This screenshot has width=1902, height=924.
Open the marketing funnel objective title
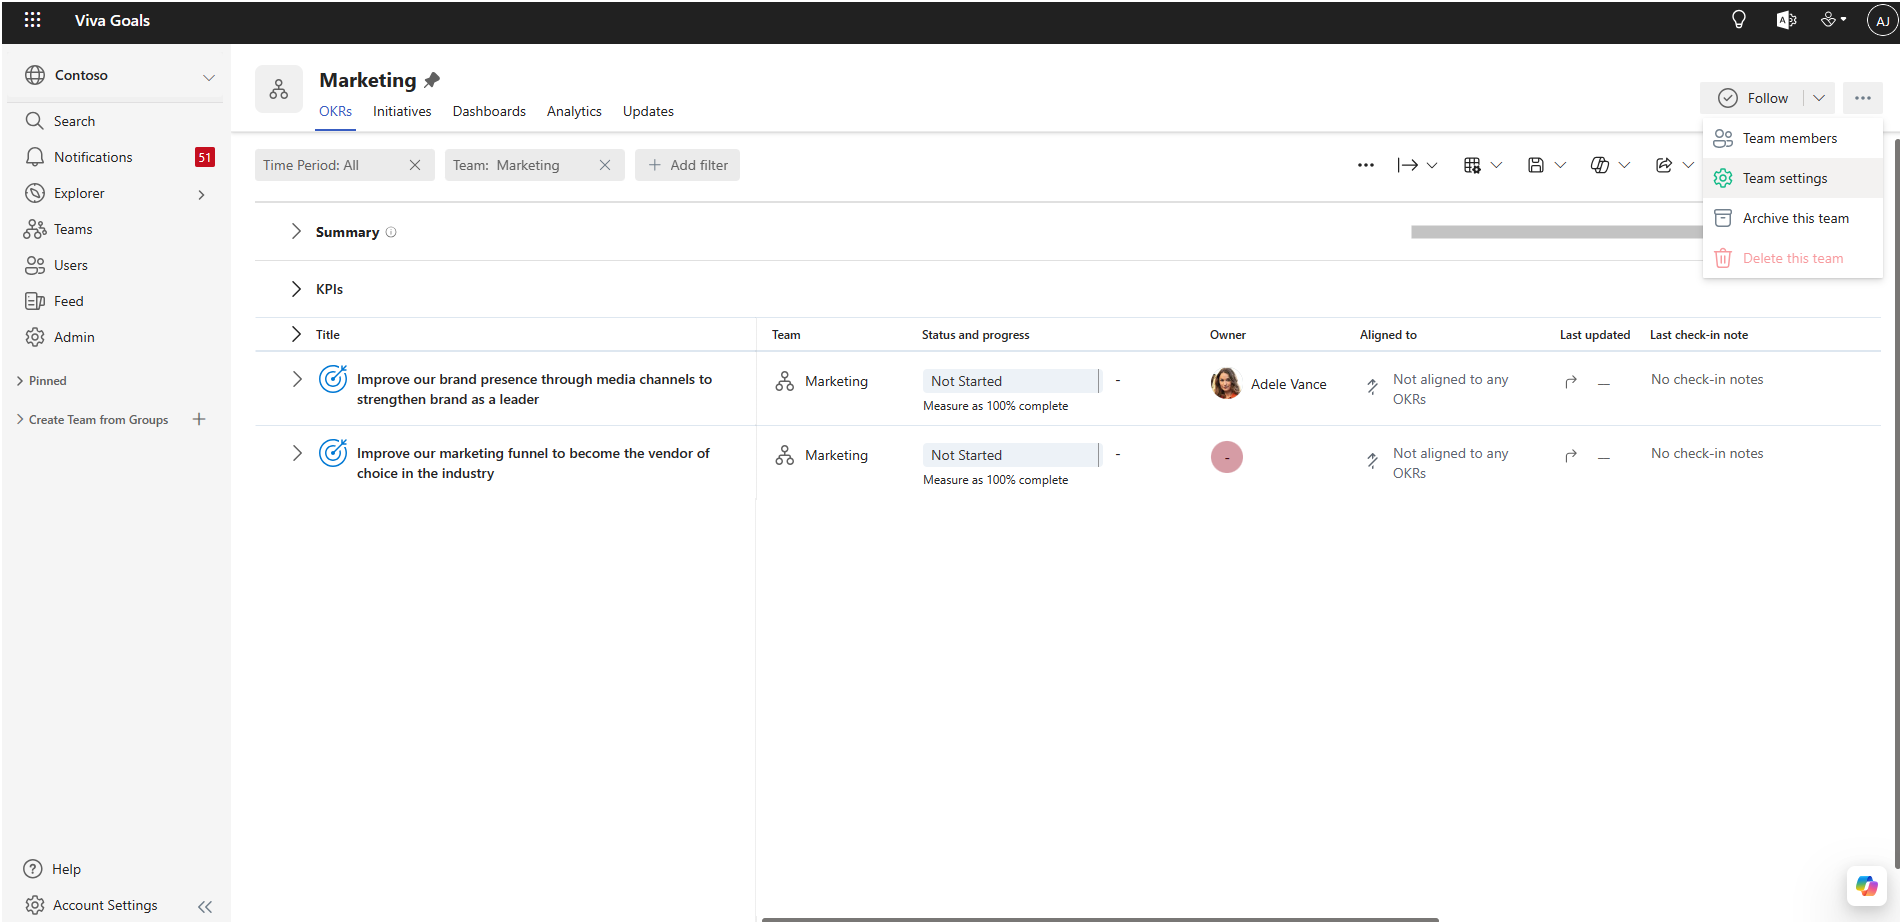533,463
